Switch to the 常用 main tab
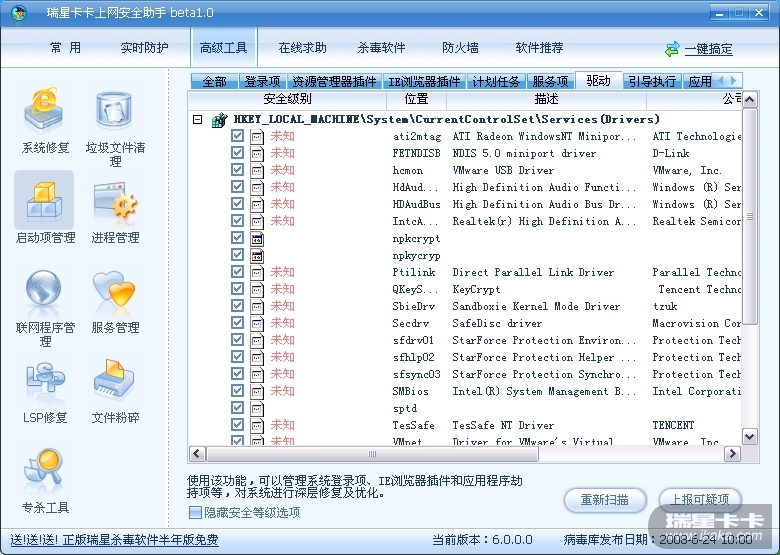Image resolution: width=780 pixels, height=555 pixels. click(x=65, y=48)
